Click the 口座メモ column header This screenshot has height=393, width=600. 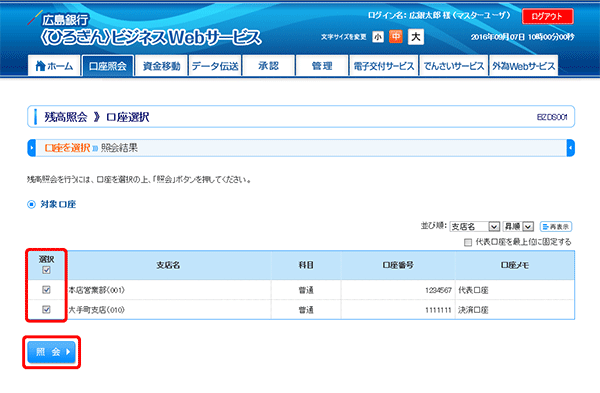(515, 265)
